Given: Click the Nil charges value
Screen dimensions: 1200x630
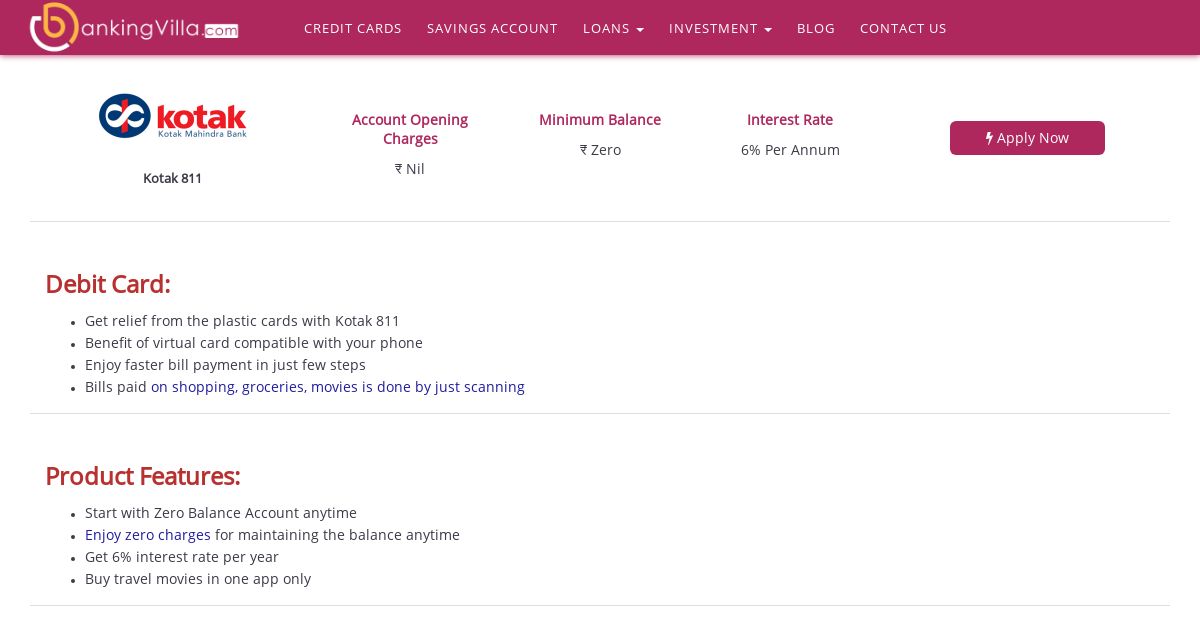Looking at the screenshot, I should tap(410, 169).
